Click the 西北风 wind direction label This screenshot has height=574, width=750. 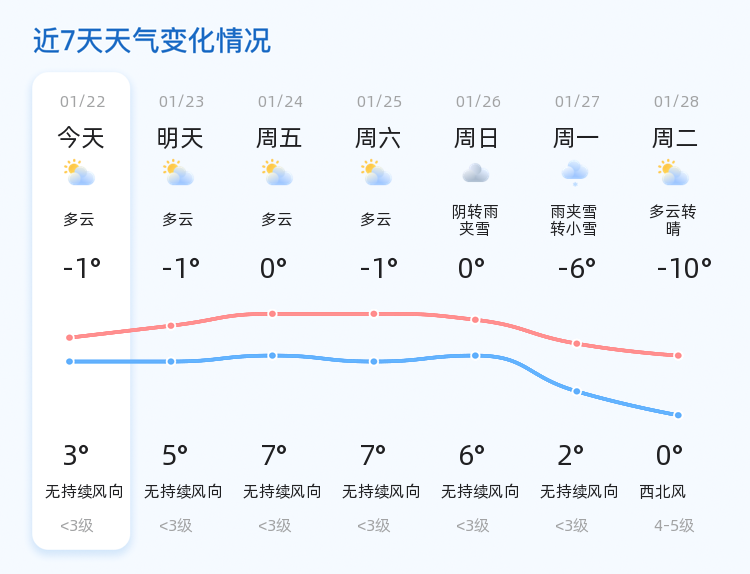point(663,491)
